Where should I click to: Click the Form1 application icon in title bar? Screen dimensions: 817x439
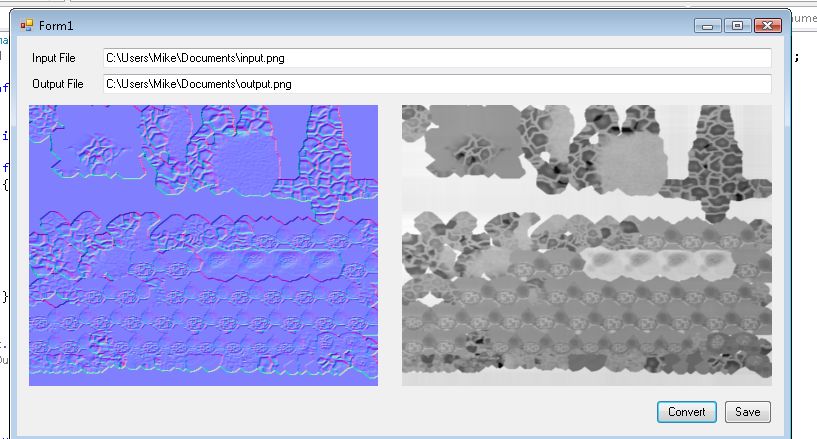tap(27, 24)
